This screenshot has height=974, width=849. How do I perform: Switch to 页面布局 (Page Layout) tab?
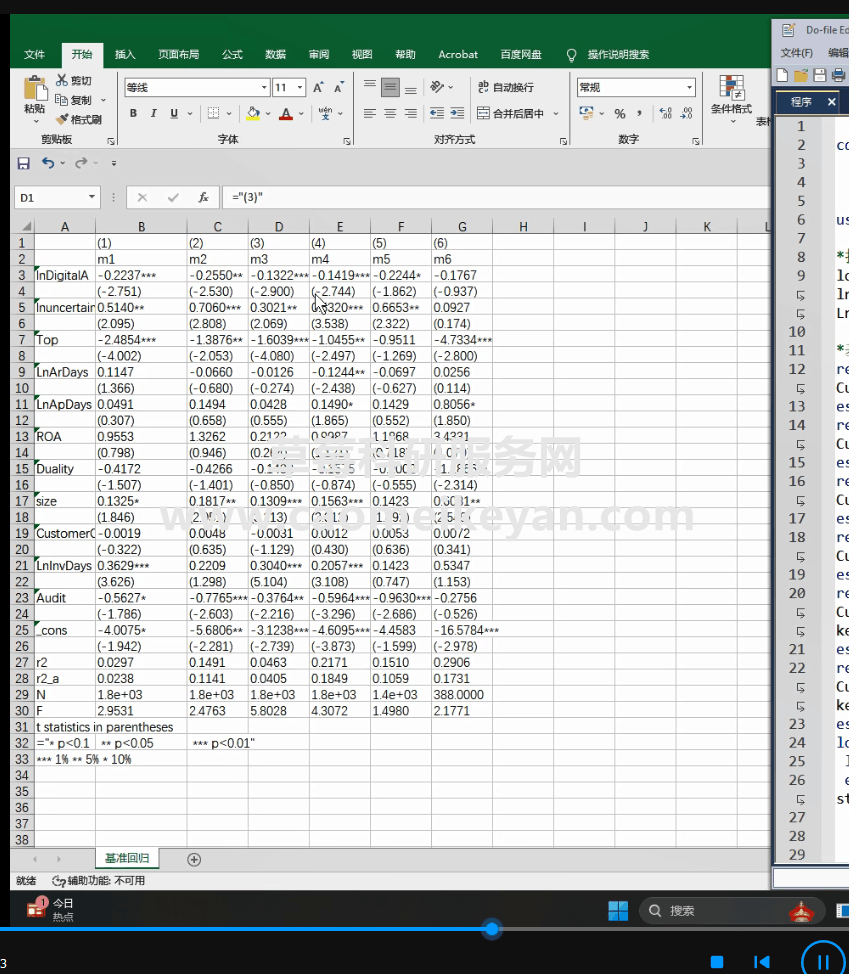point(179,55)
